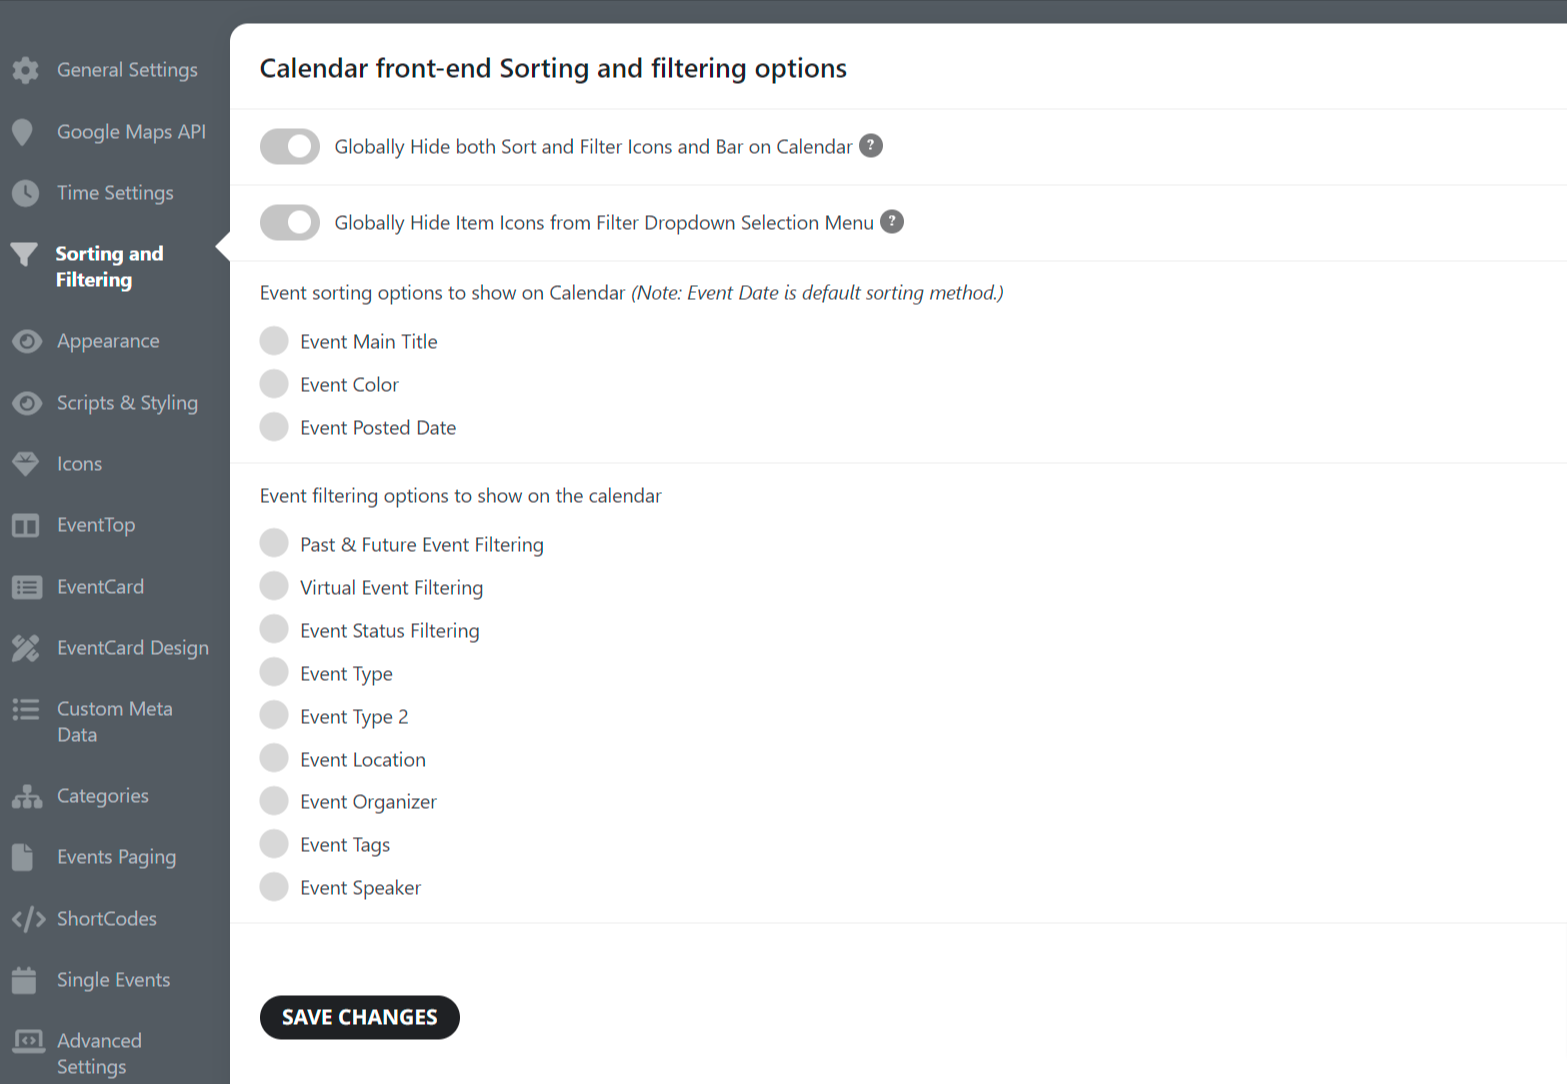
Task: Click the Categories hierarchy icon
Action: 27,796
